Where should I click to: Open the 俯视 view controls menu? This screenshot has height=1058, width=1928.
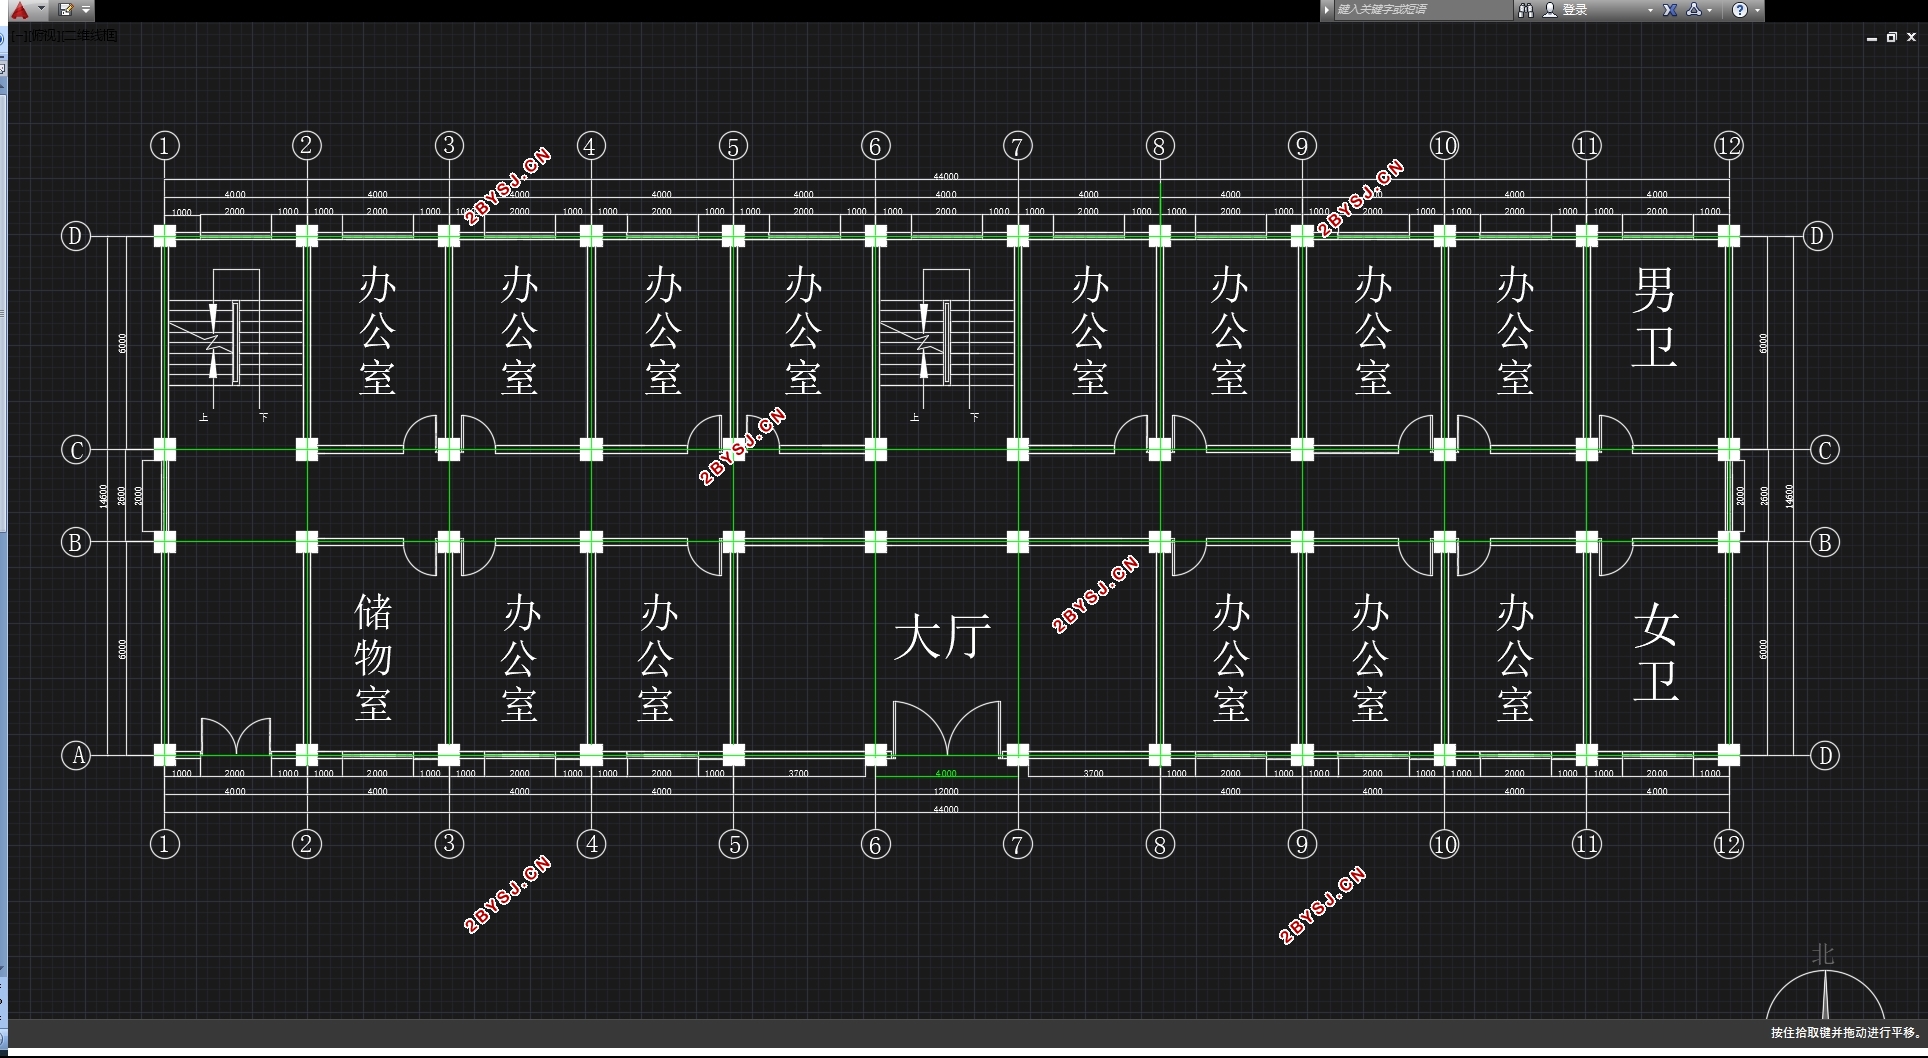[45, 36]
